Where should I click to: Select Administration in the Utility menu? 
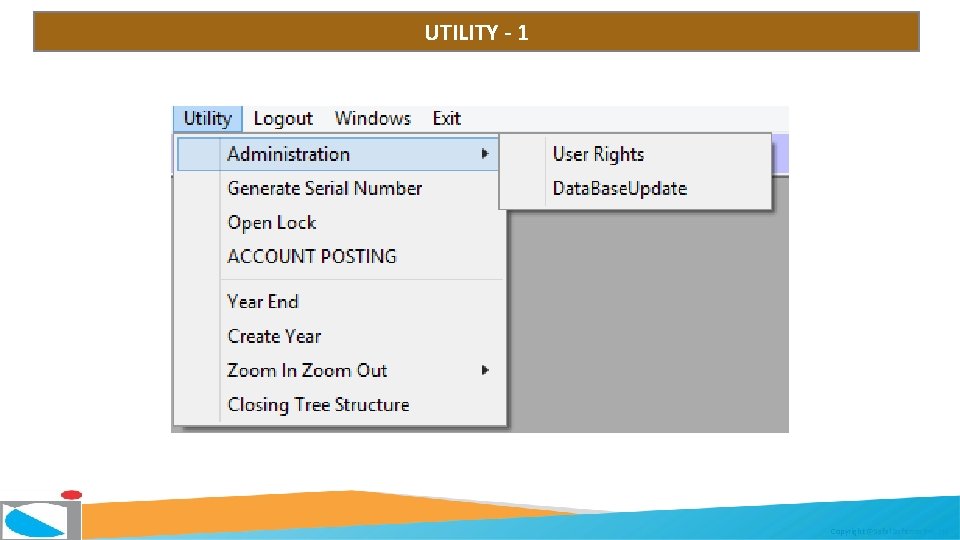pyautogui.click(x=338, y=154)
